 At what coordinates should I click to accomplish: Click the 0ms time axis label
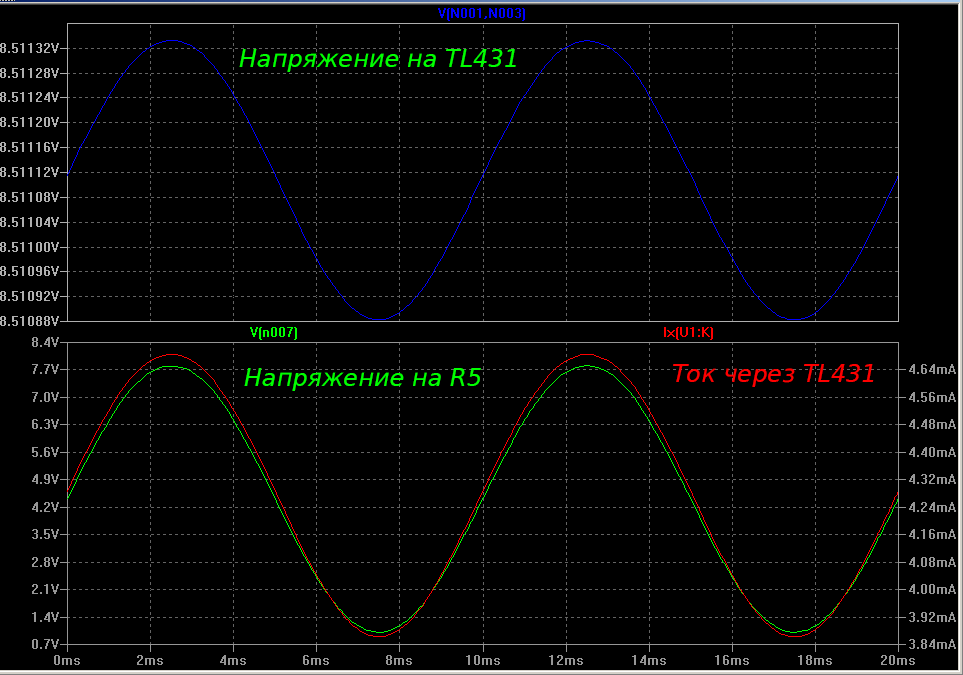coord(67,661)
